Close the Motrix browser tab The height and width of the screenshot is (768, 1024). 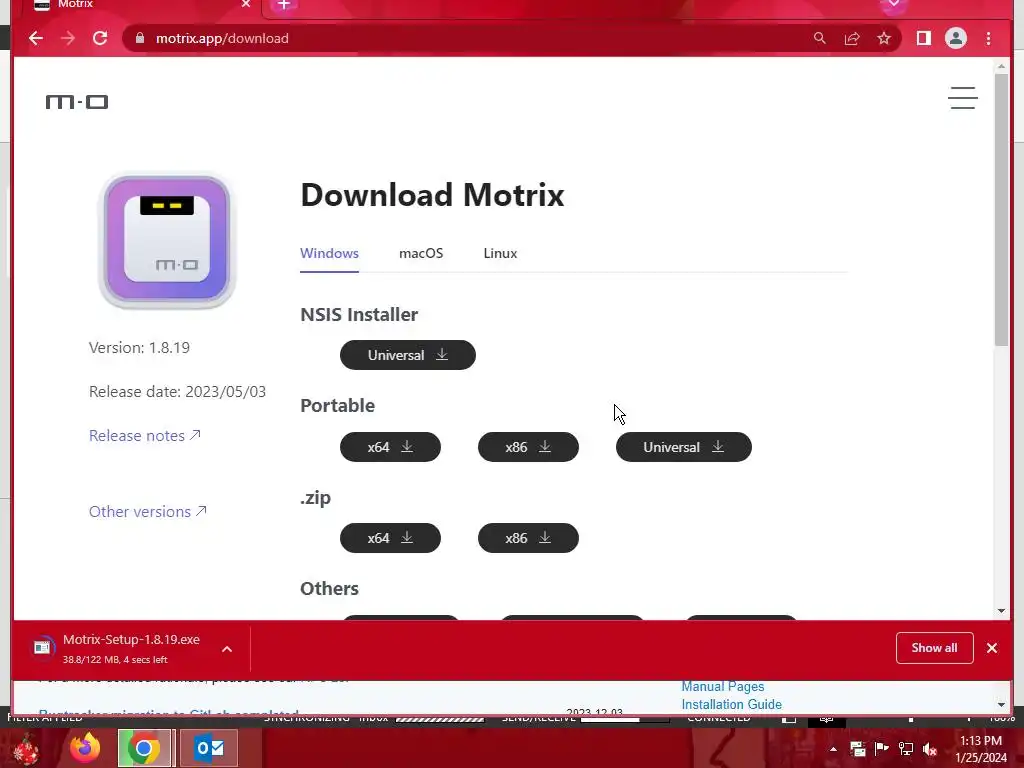246,4
